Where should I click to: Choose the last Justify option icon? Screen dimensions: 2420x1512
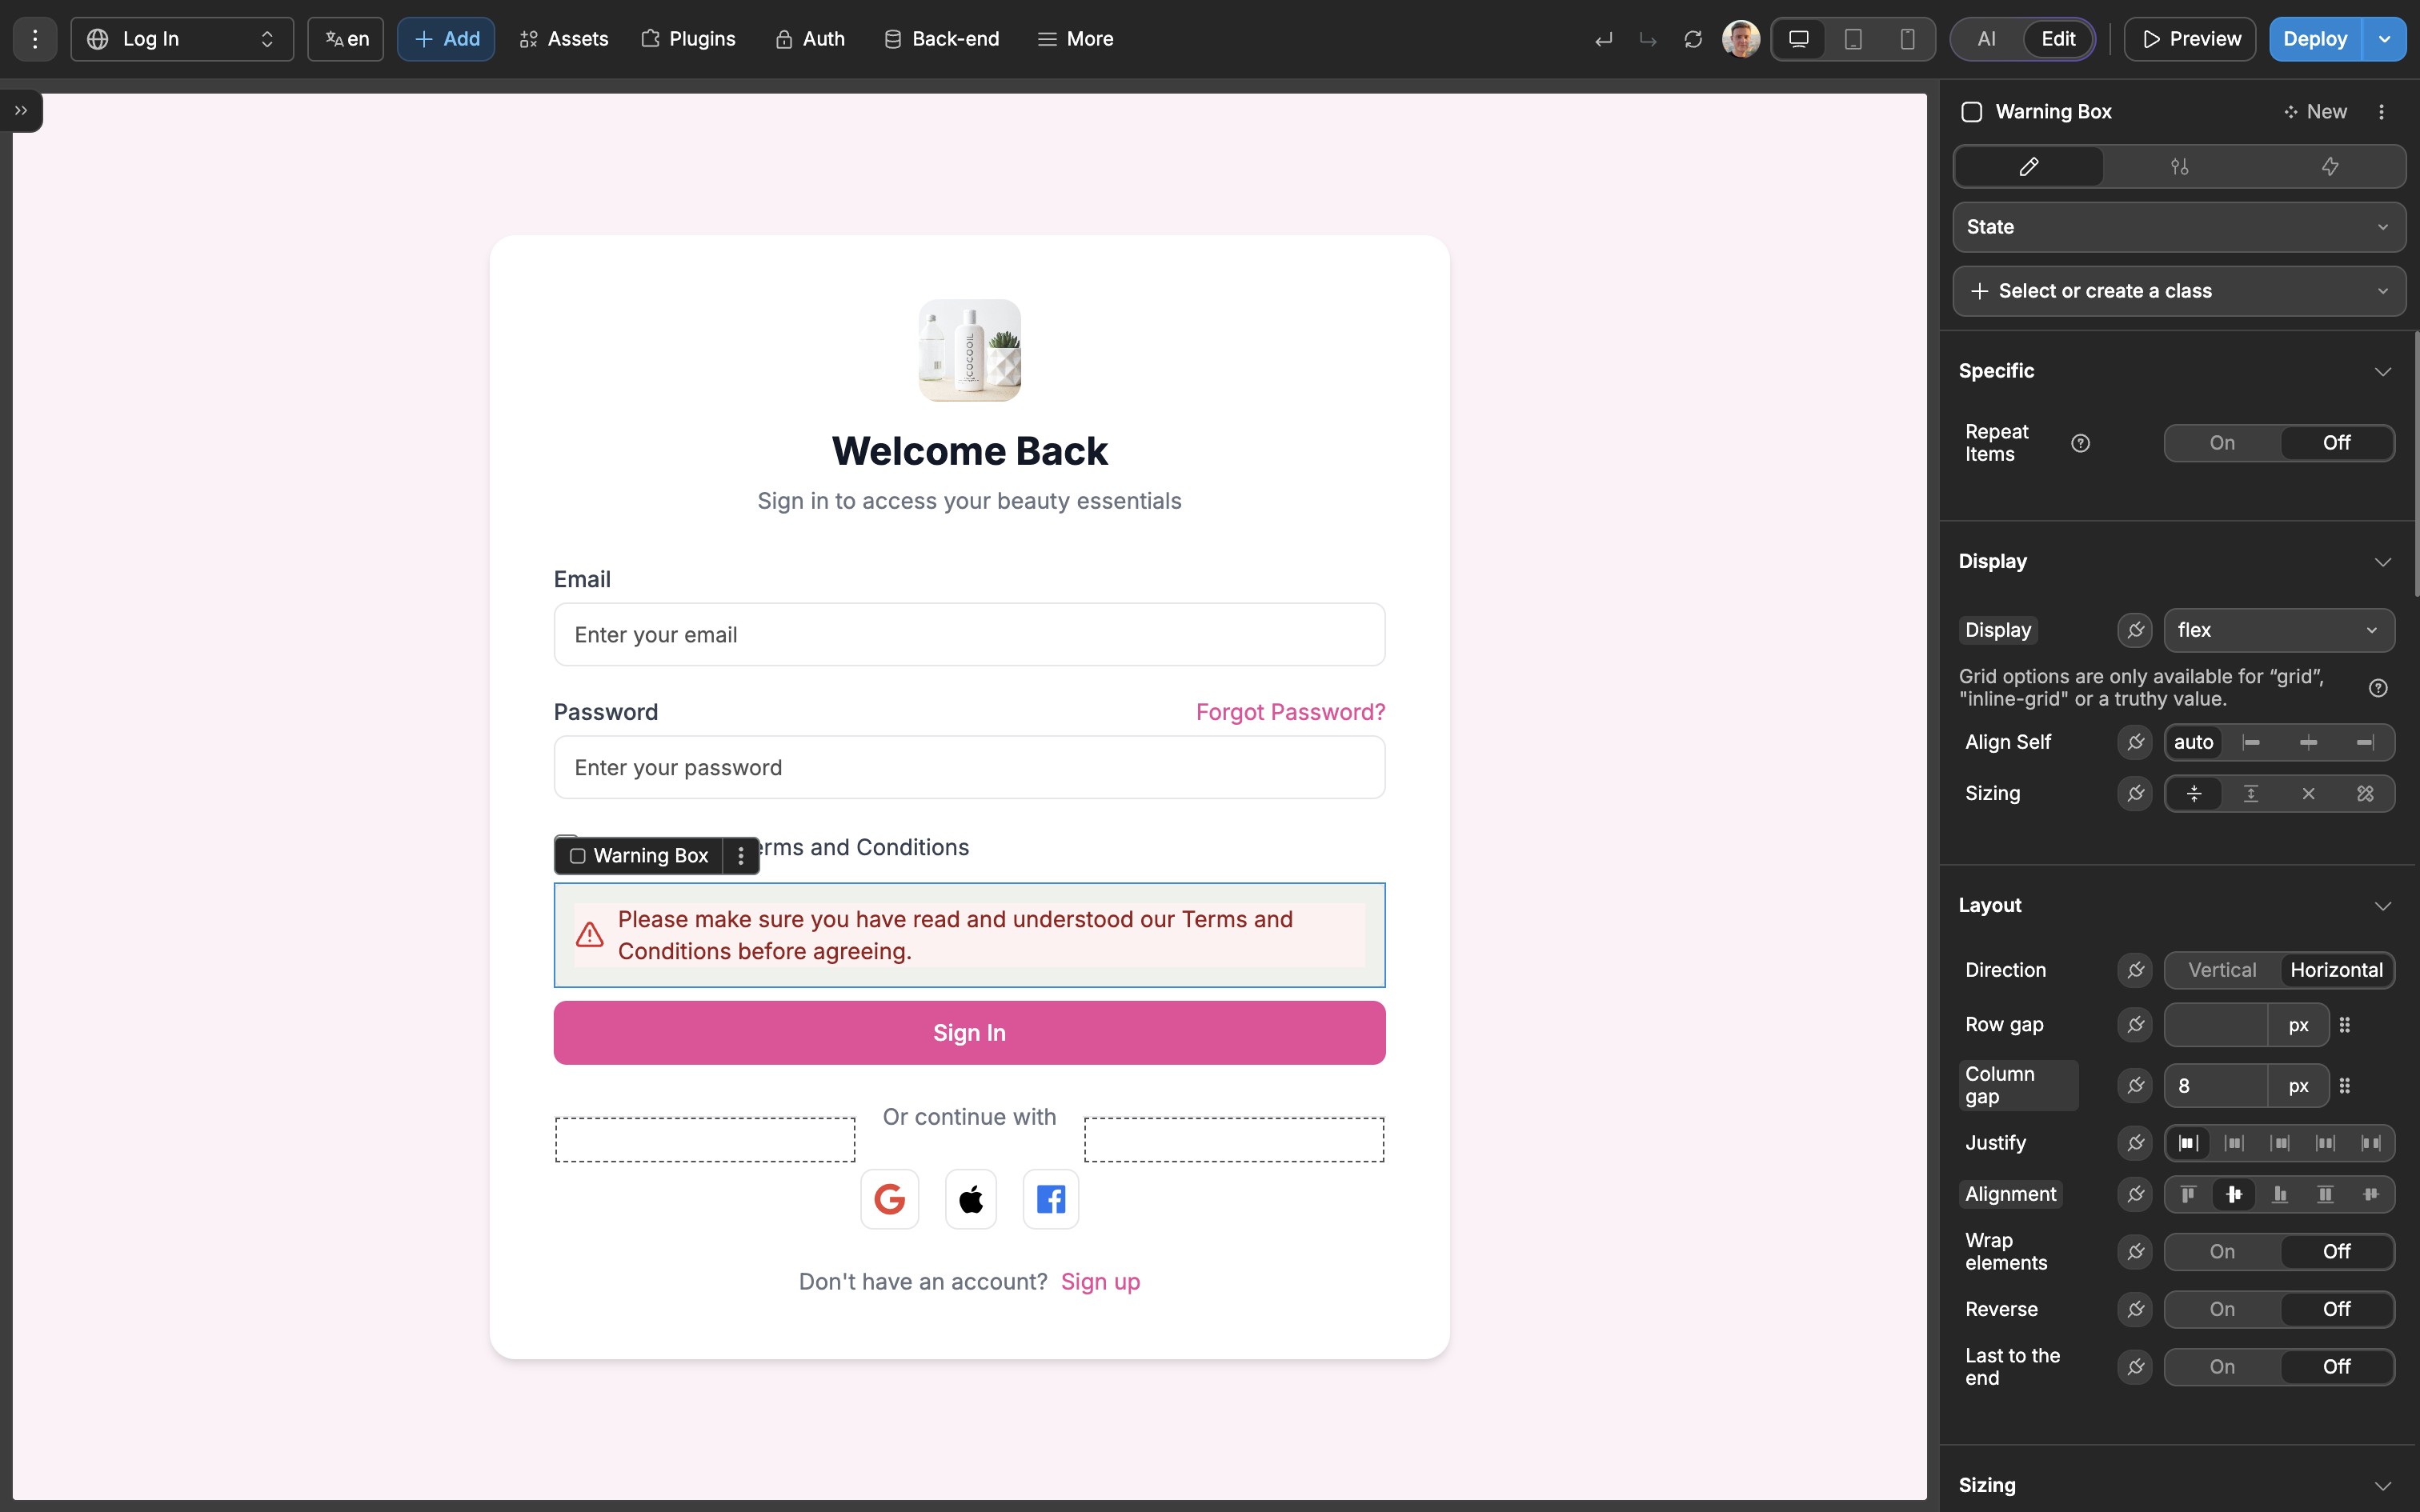[x=2371, y=1143]
